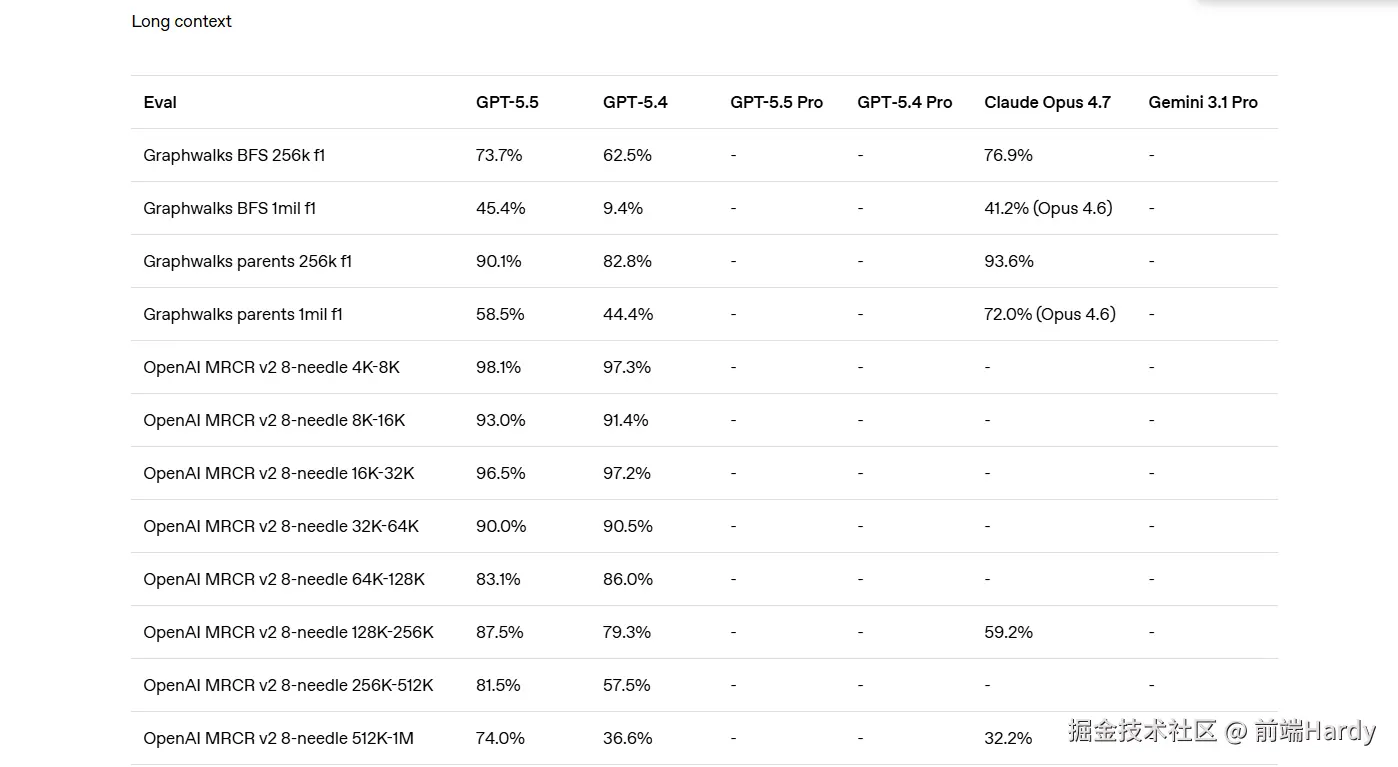Click the Eval column header
Image resolution: width=1398 pixels, height=767 pixels.
point(160,102)
